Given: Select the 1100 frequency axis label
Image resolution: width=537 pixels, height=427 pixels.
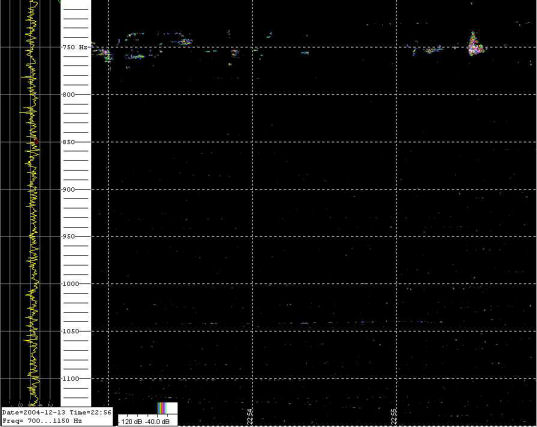Looking at the screenshot, I should click(x=71, y=378).
